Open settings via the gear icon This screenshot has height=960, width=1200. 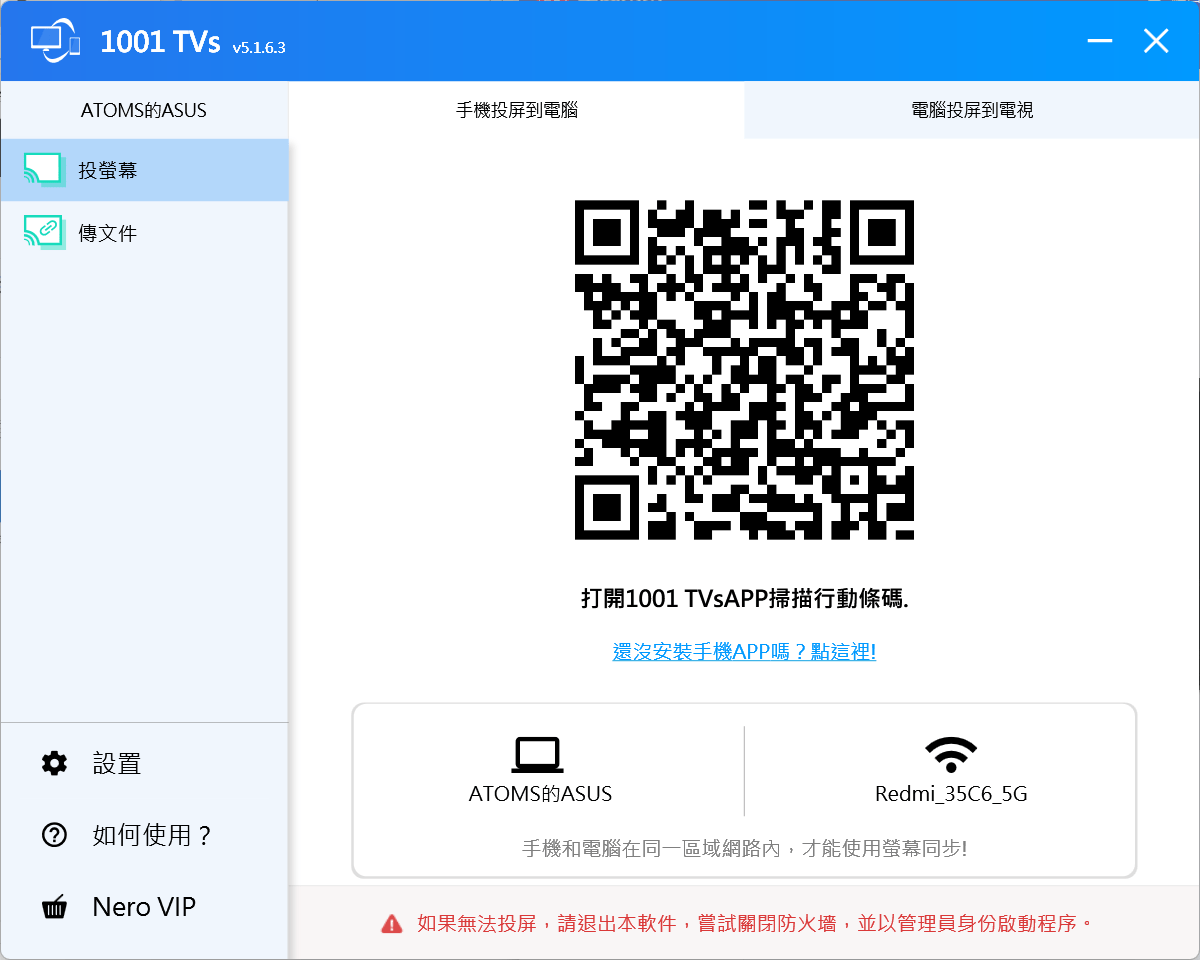[54, 764]
